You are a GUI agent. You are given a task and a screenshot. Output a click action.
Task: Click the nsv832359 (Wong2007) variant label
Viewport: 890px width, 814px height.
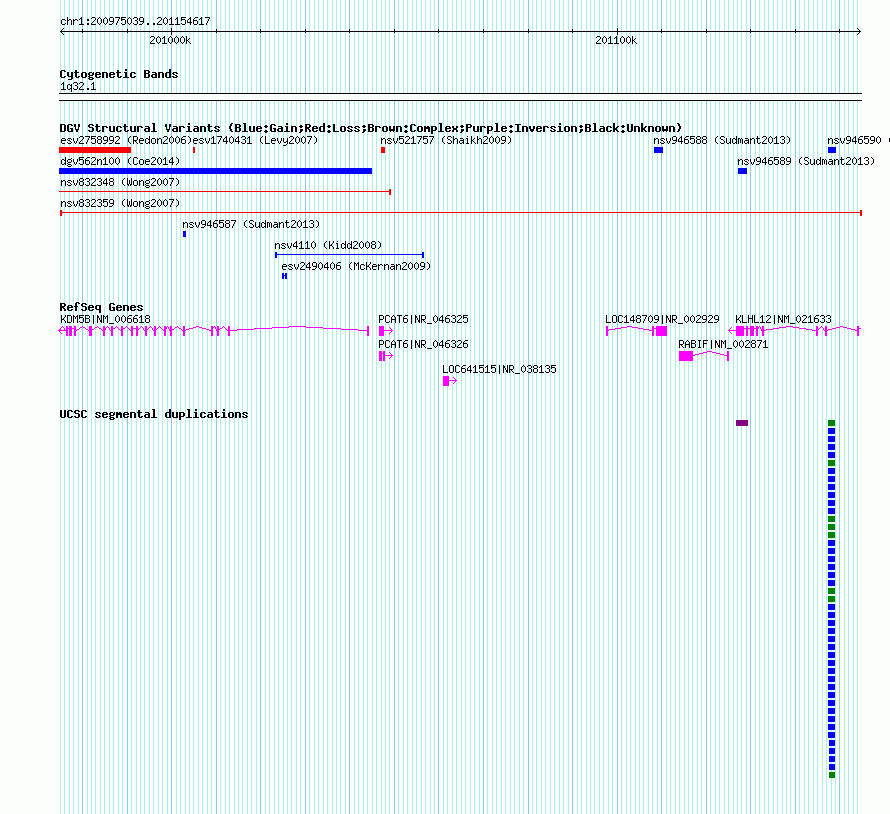(x=120, y=203)
